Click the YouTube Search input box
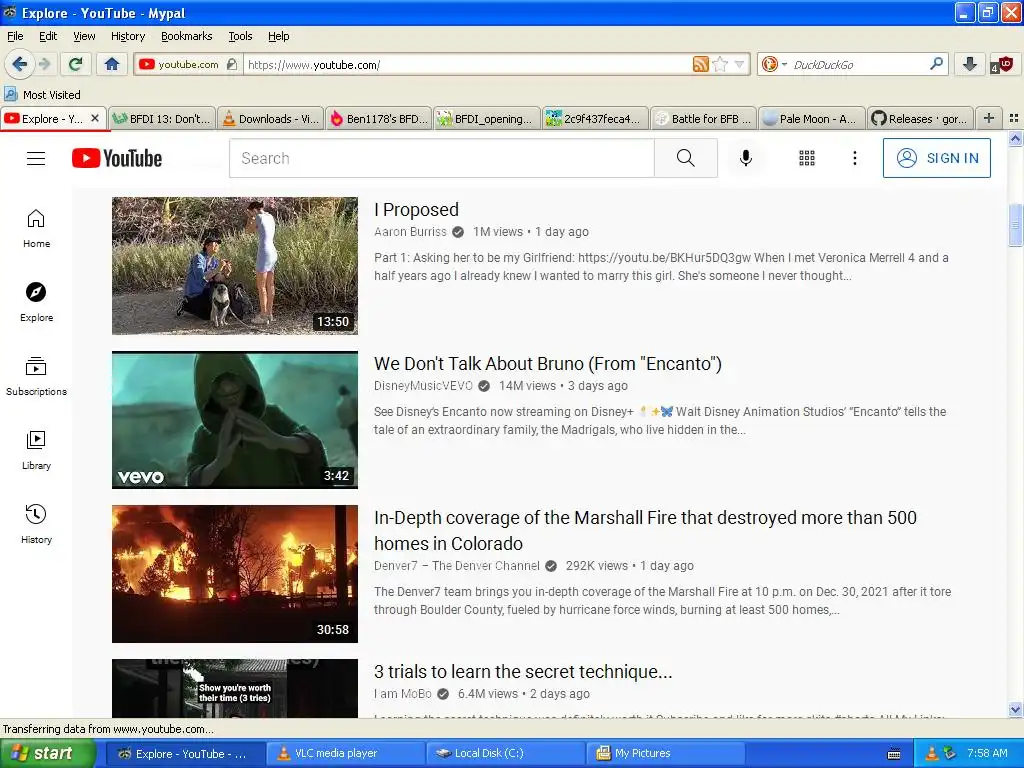Image resolution: width=1024 pixels, height=768 pixels. 441,158
